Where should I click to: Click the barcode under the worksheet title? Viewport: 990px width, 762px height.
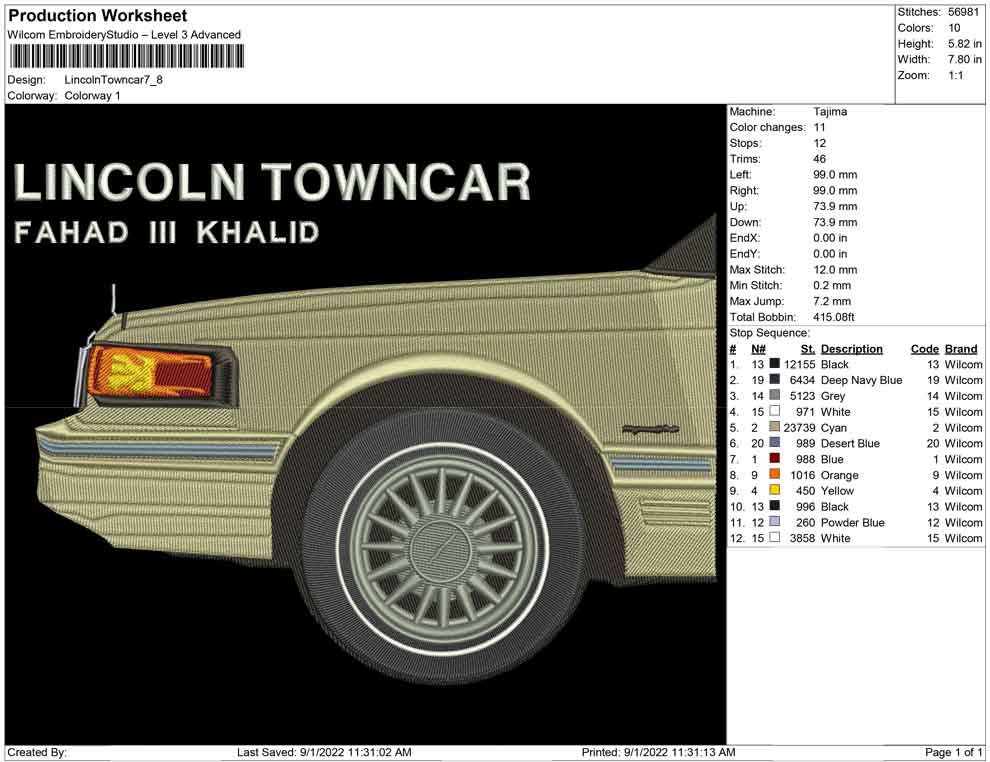[126, 57]
